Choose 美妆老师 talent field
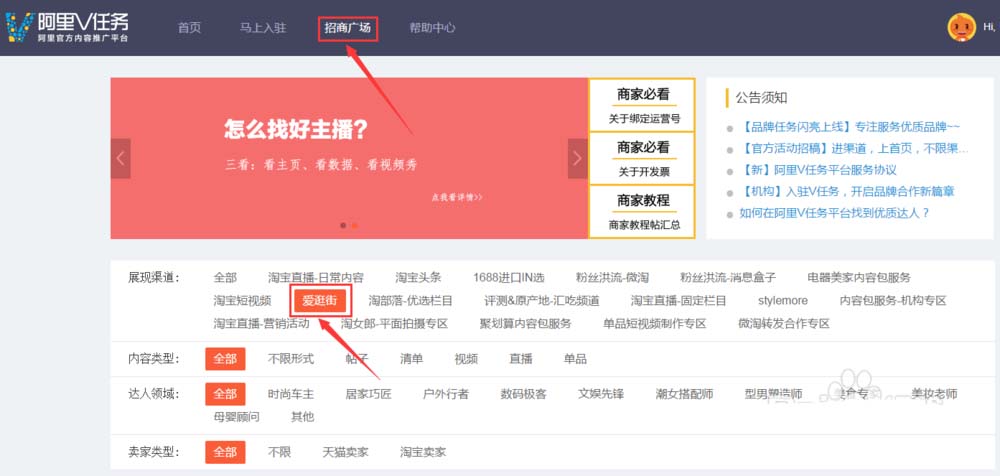The height and width of the screenshot is (476, 1000). click(x=934, y=394)
